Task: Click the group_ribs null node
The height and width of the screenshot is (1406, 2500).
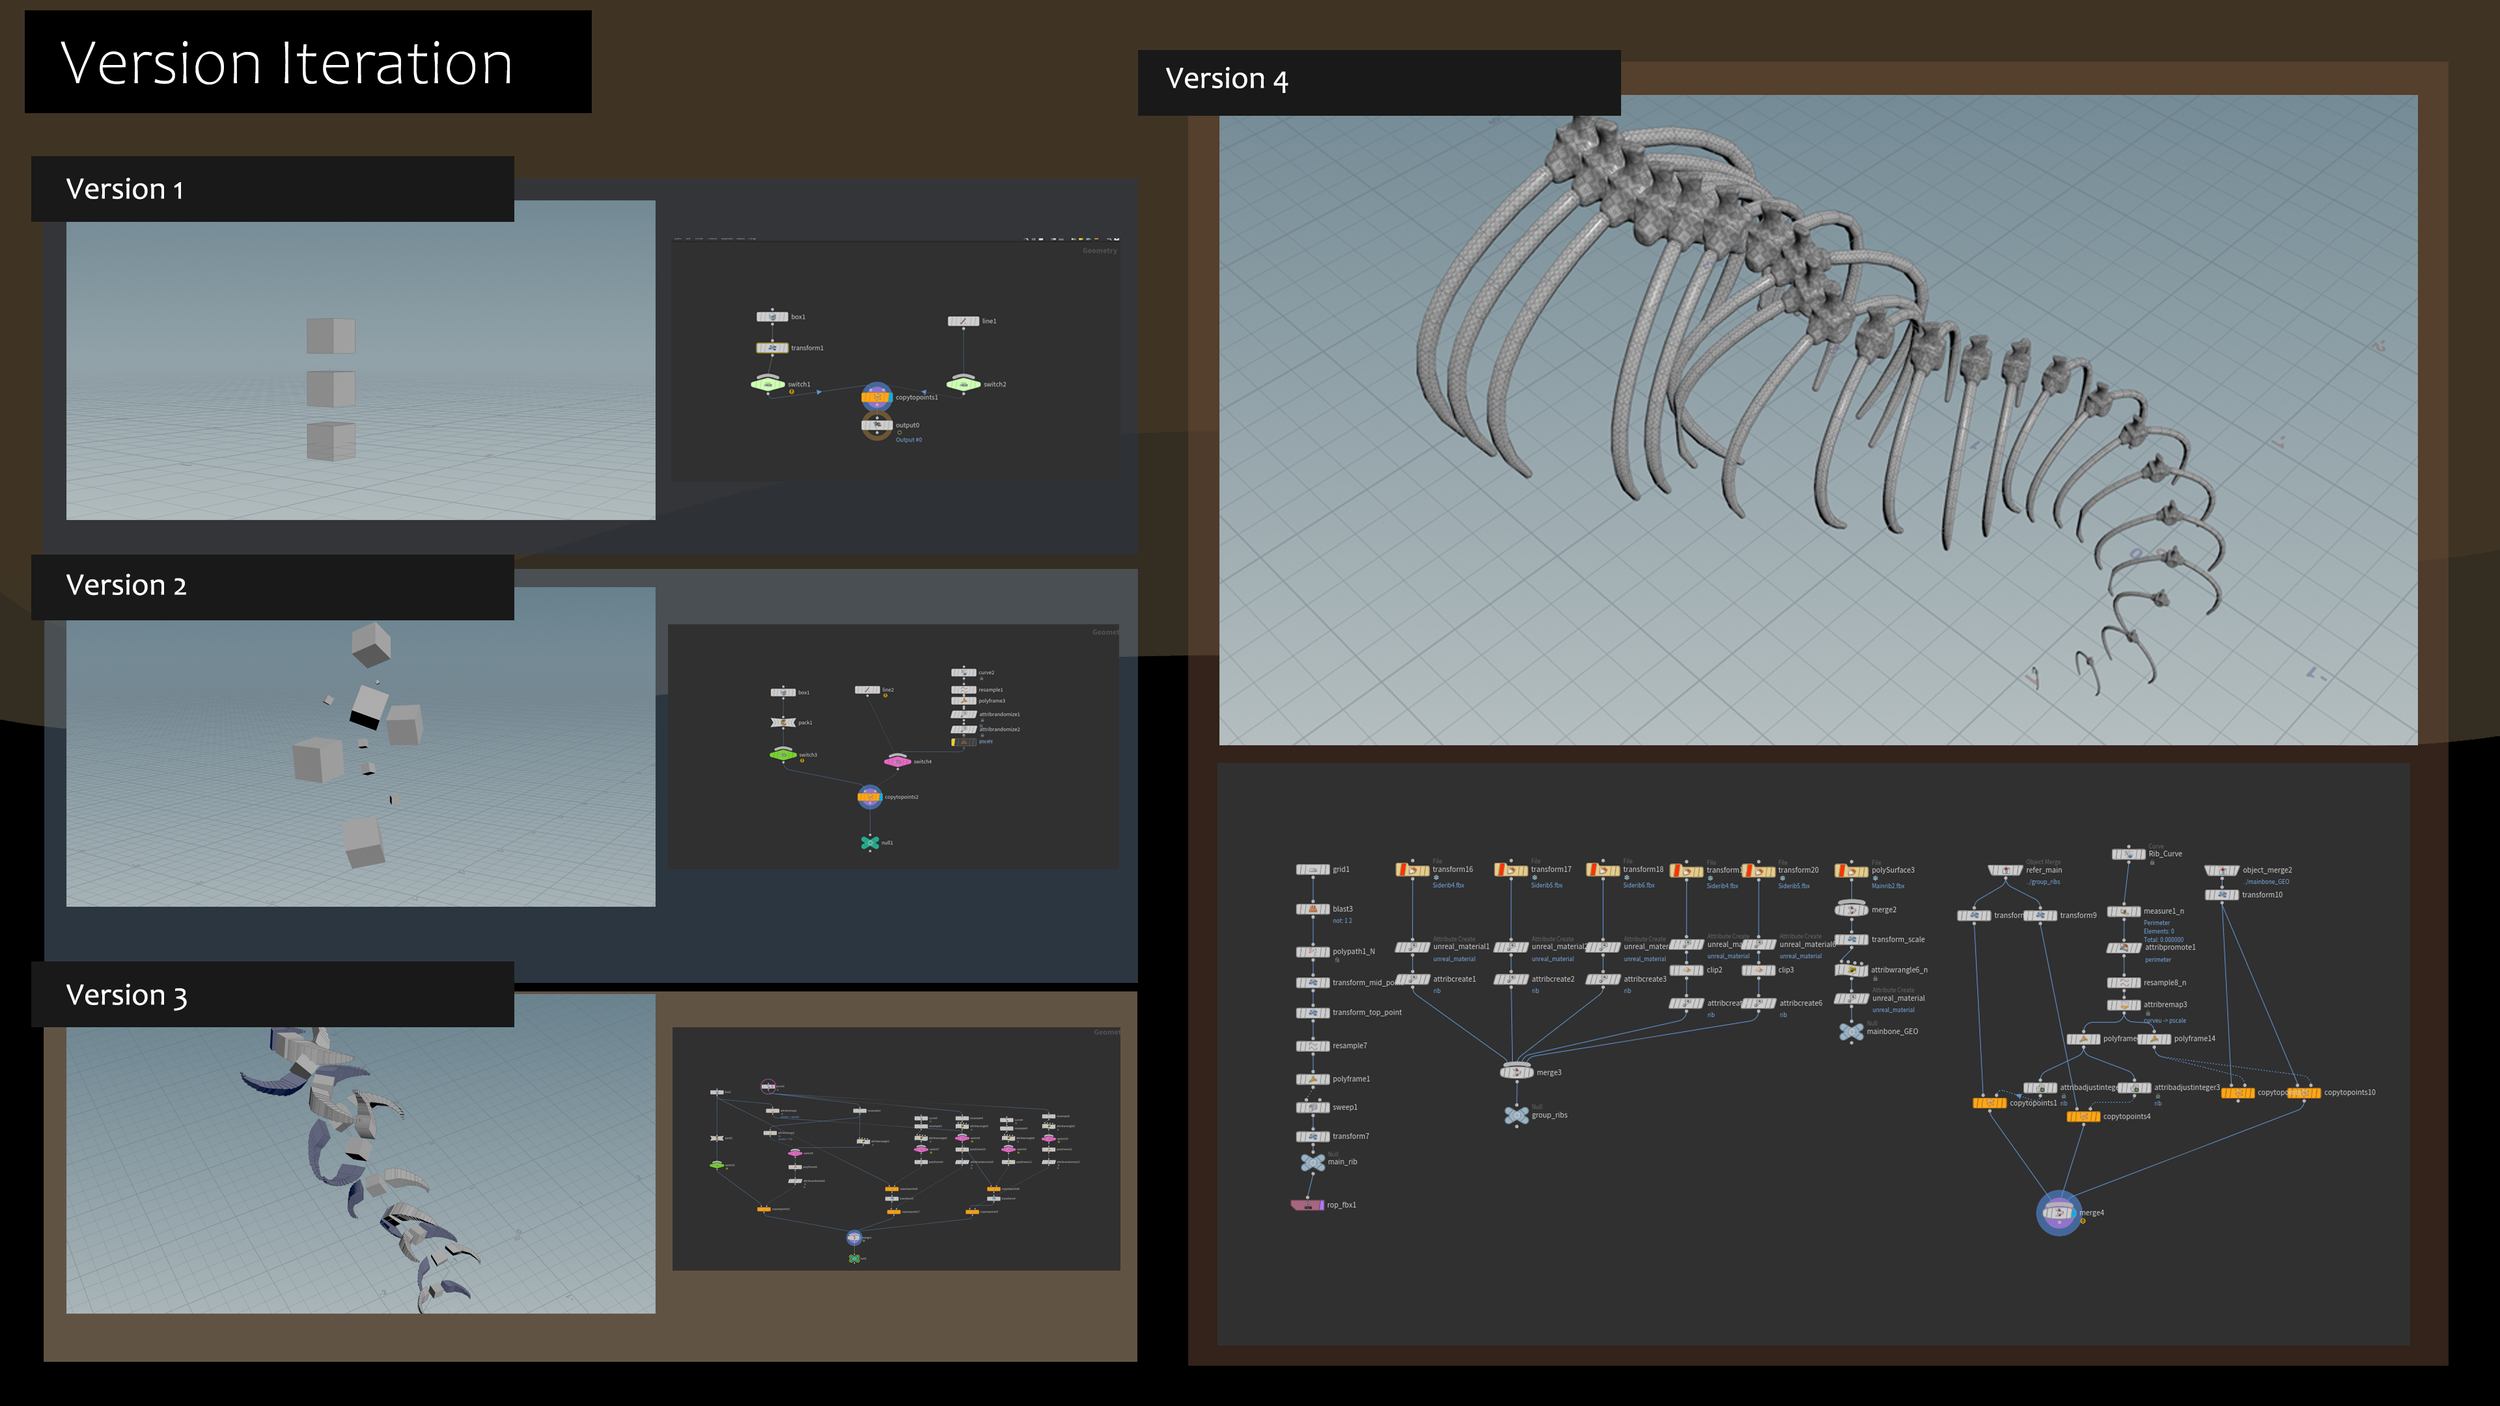Action: (x=1516, y=1115)
